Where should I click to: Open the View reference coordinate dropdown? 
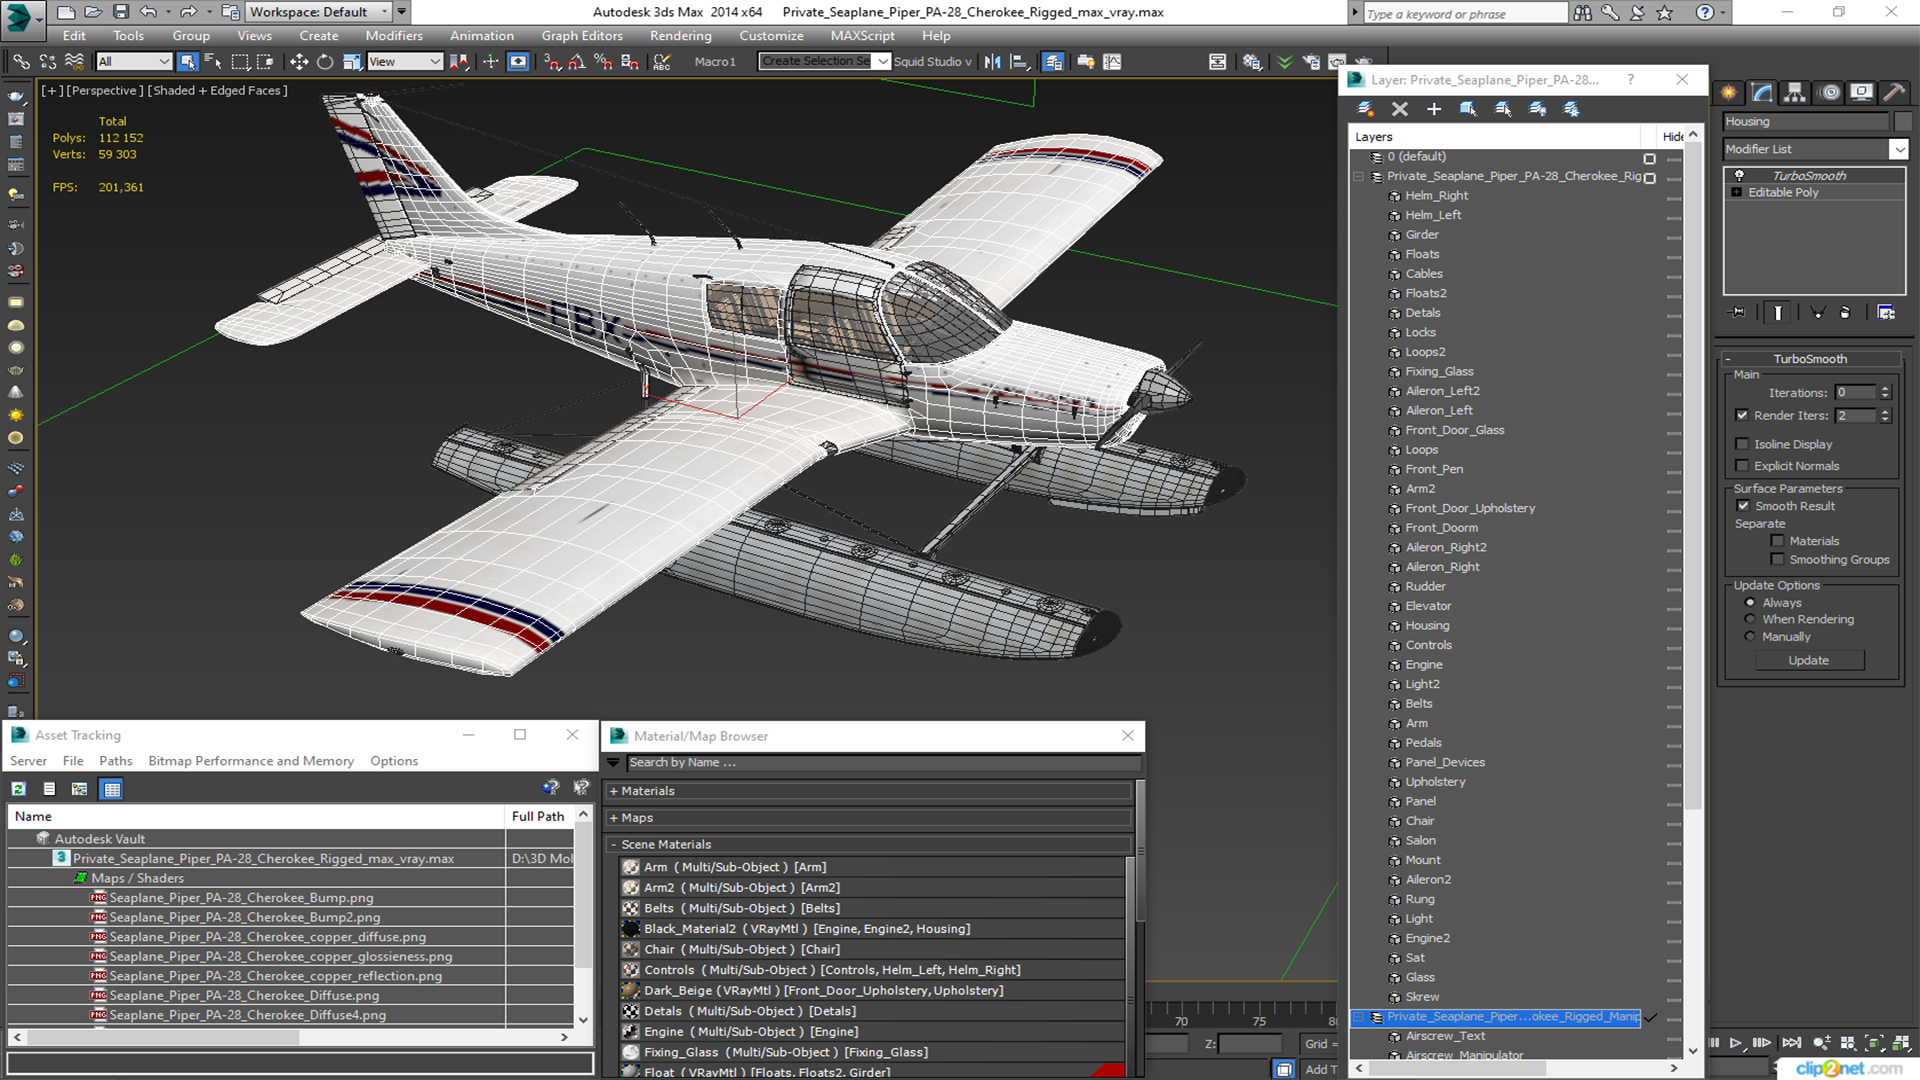[x=405, y=62]
